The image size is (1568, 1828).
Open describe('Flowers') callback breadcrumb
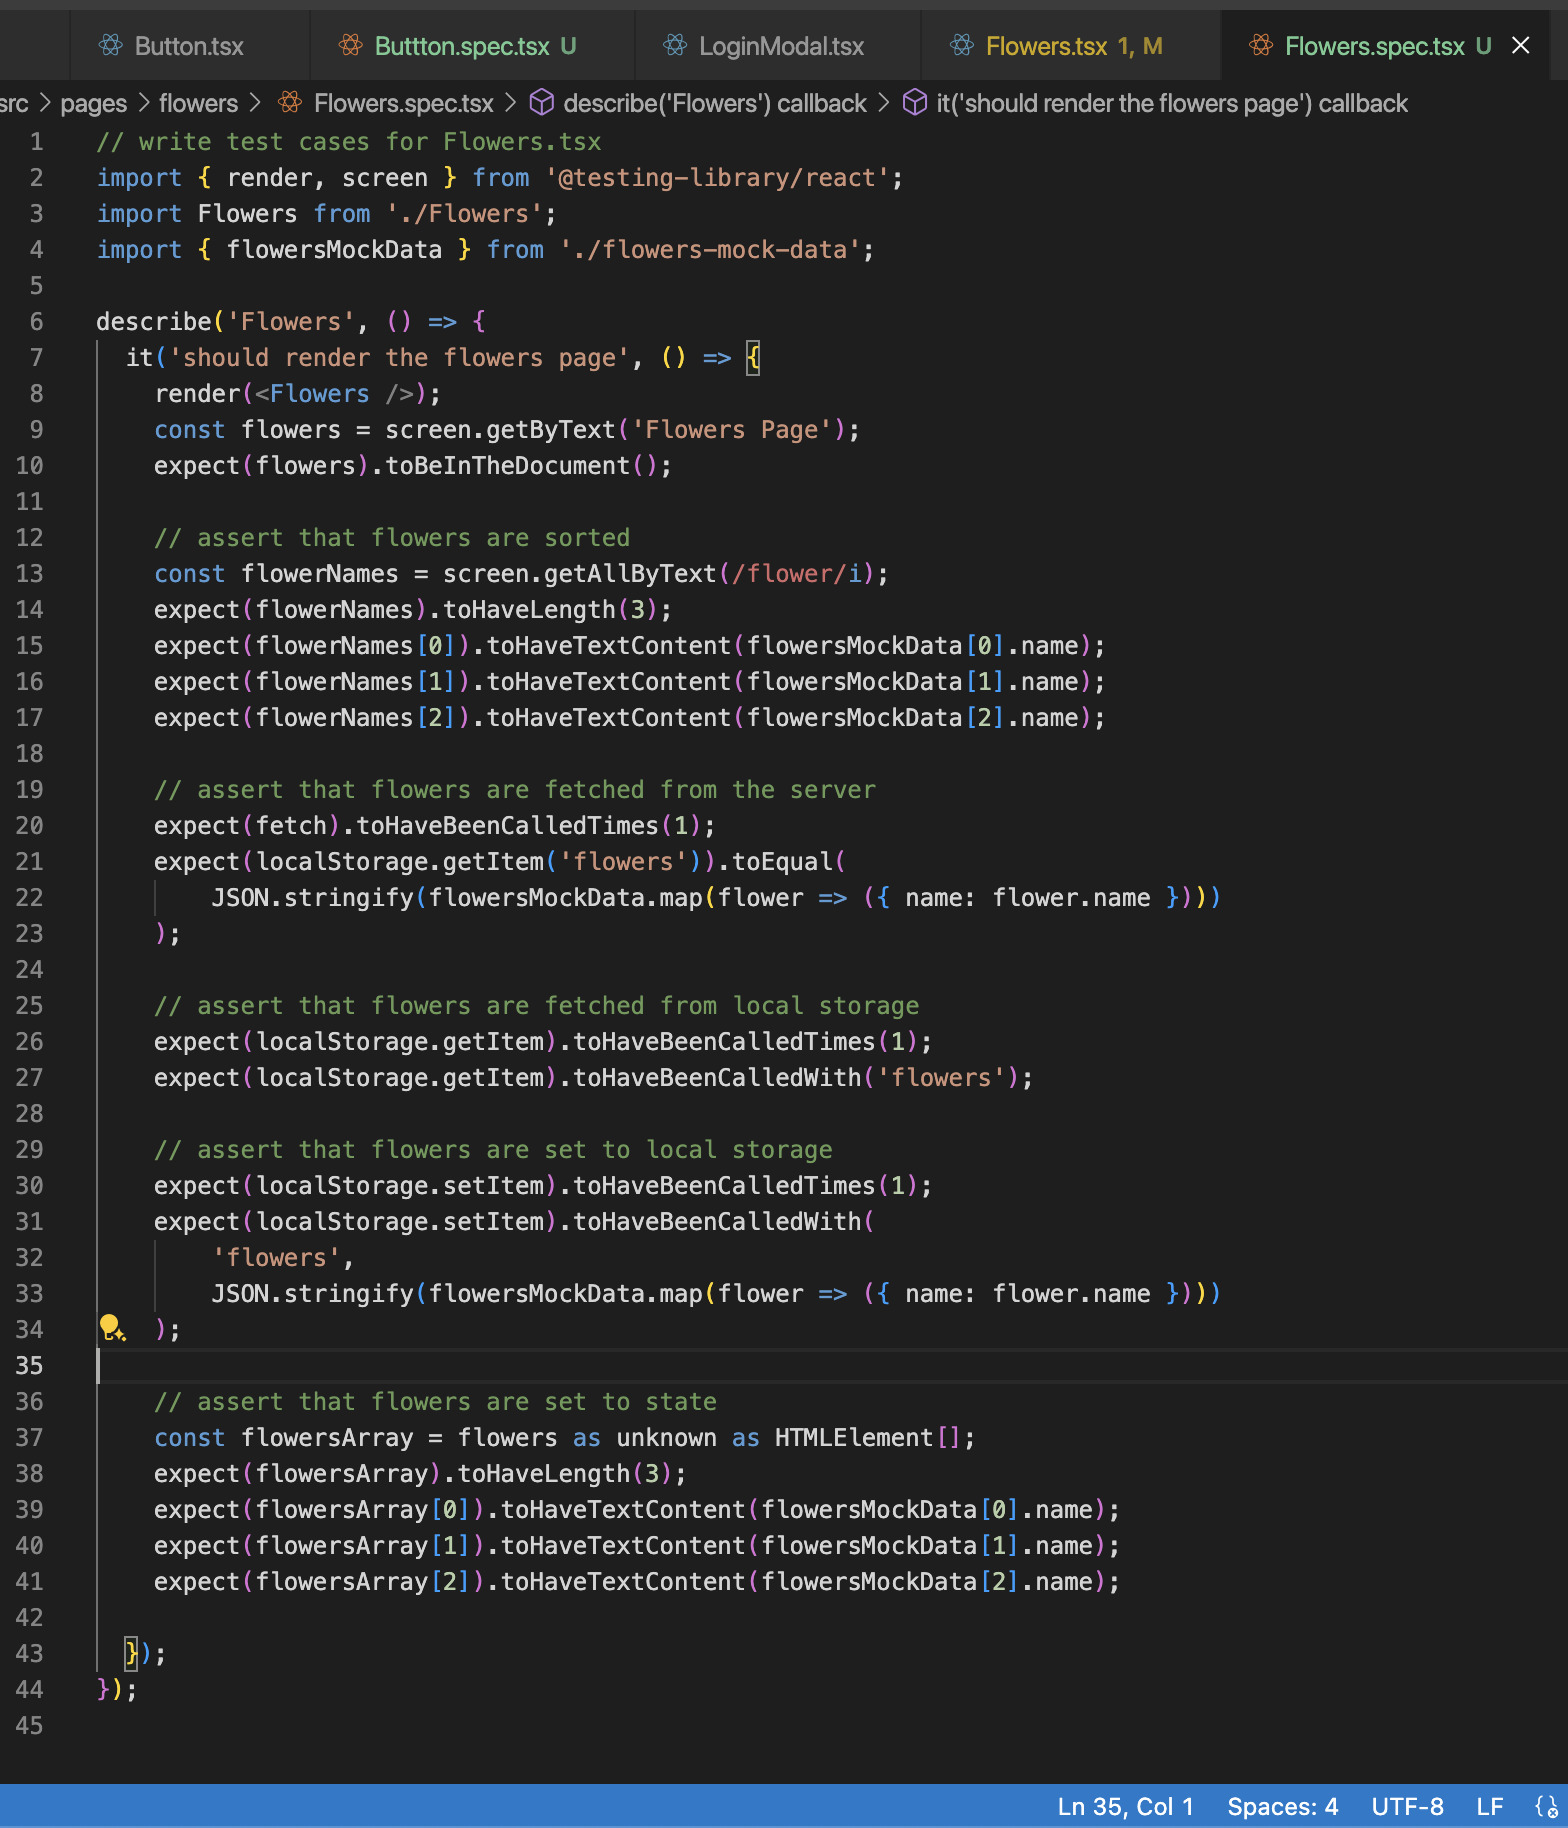pyautogui.click(x=715, y=103)
